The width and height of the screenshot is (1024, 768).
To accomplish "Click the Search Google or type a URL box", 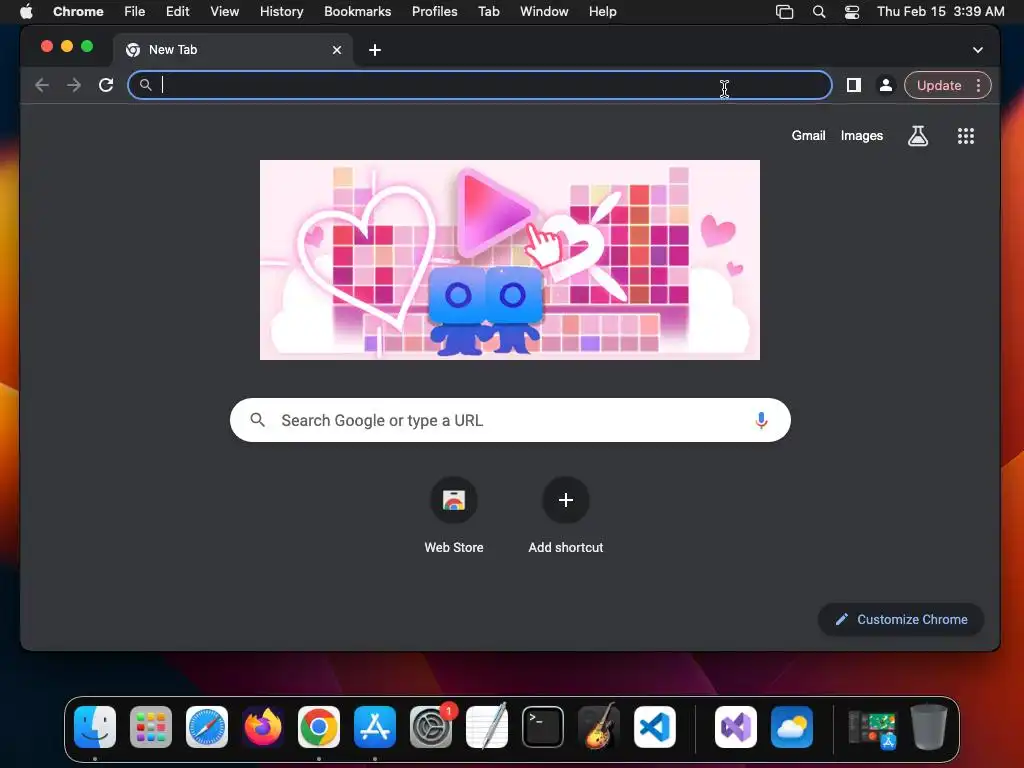I will click(510, 420).
